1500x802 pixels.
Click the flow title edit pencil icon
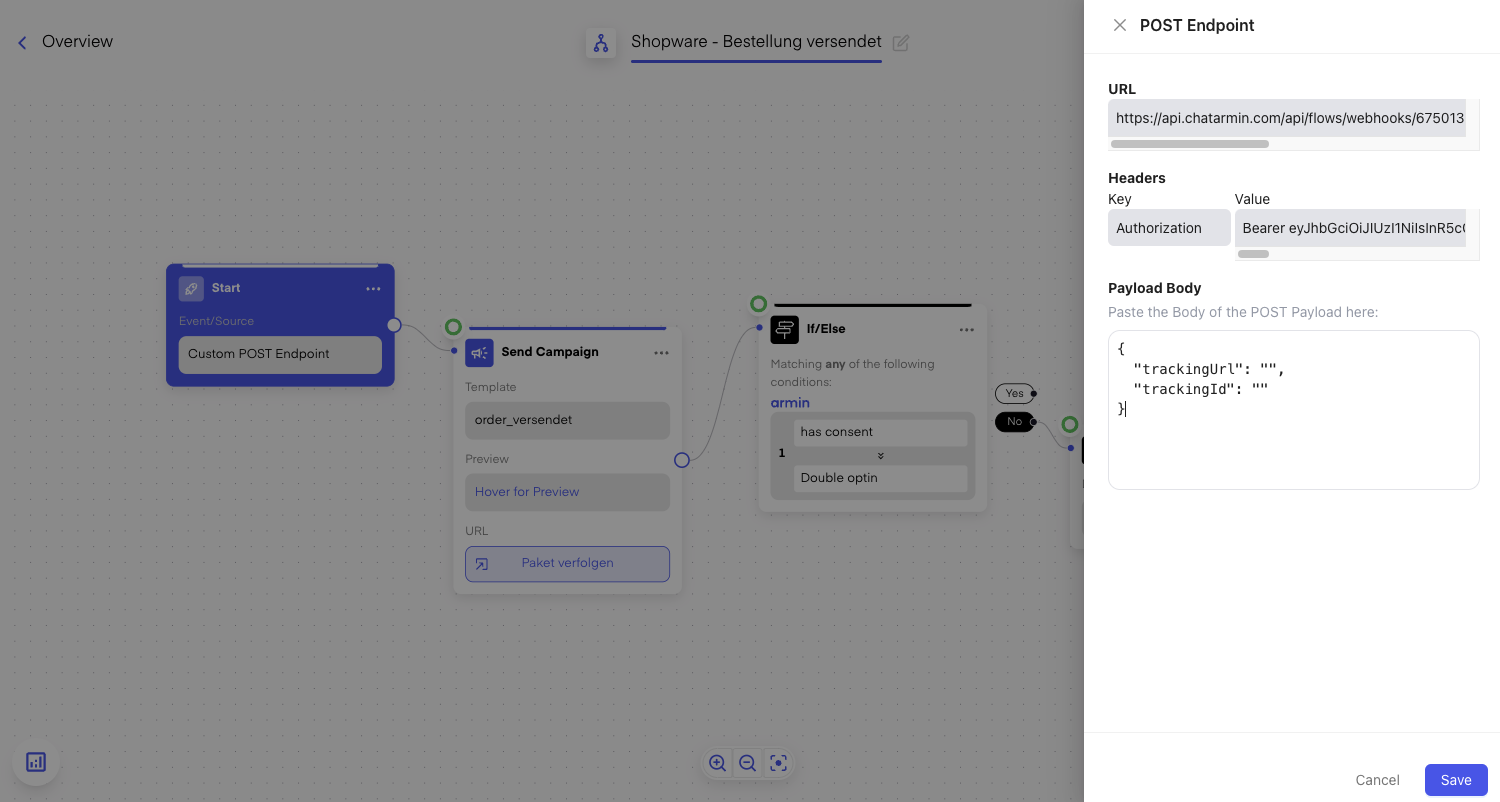click(x=901, y=43)
